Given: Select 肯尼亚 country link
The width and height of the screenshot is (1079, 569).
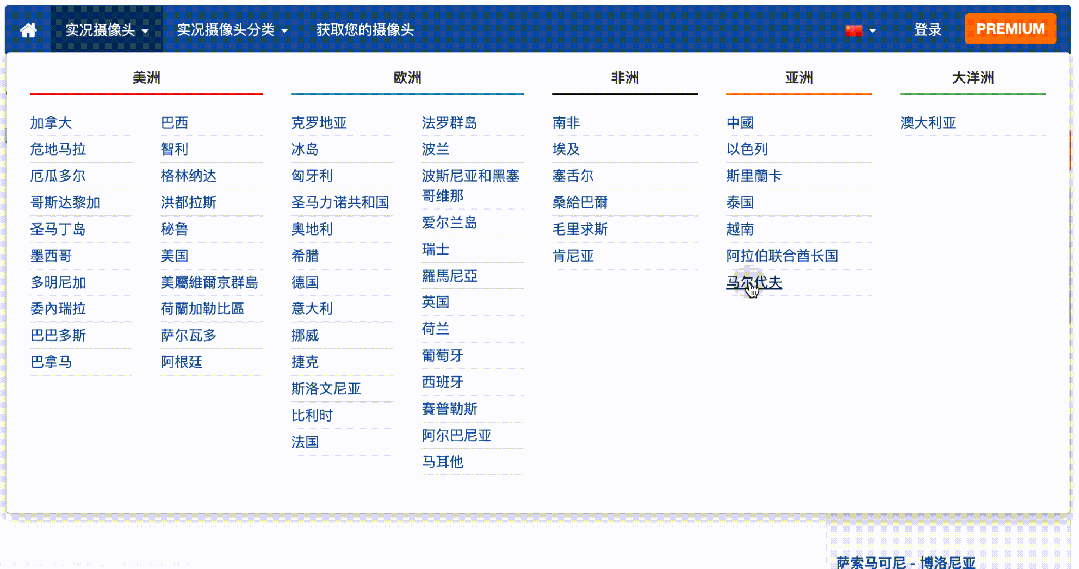Looking at the screenshot, I should pyautogui.click(x=573, y=256).
